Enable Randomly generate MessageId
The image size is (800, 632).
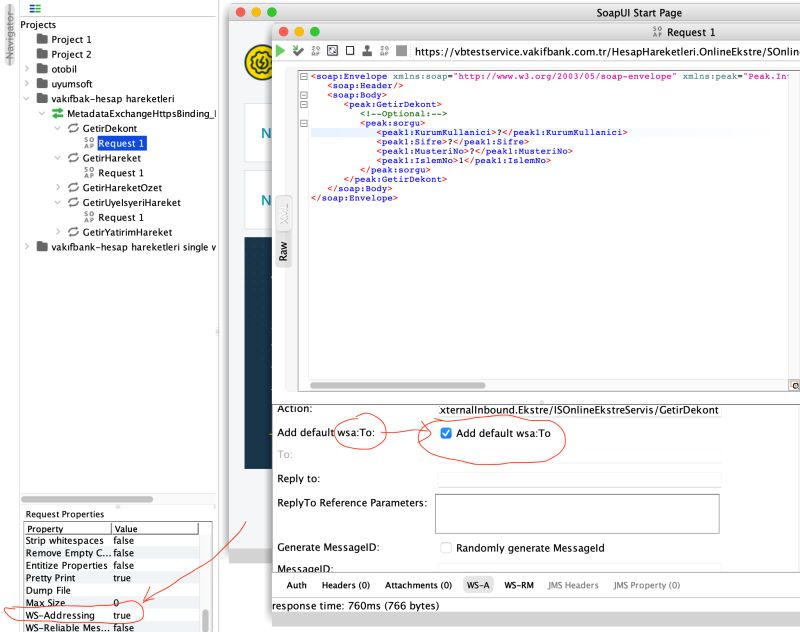(446, 547)
